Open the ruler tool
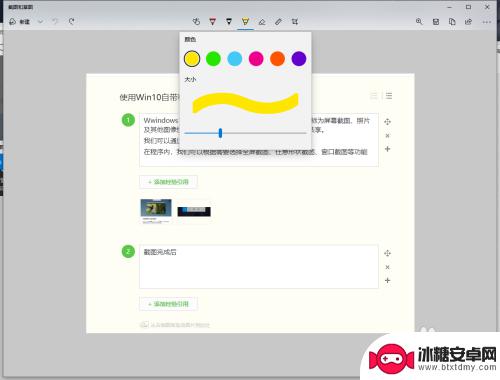Screen dimensions: 500x380 pos(278,22)
